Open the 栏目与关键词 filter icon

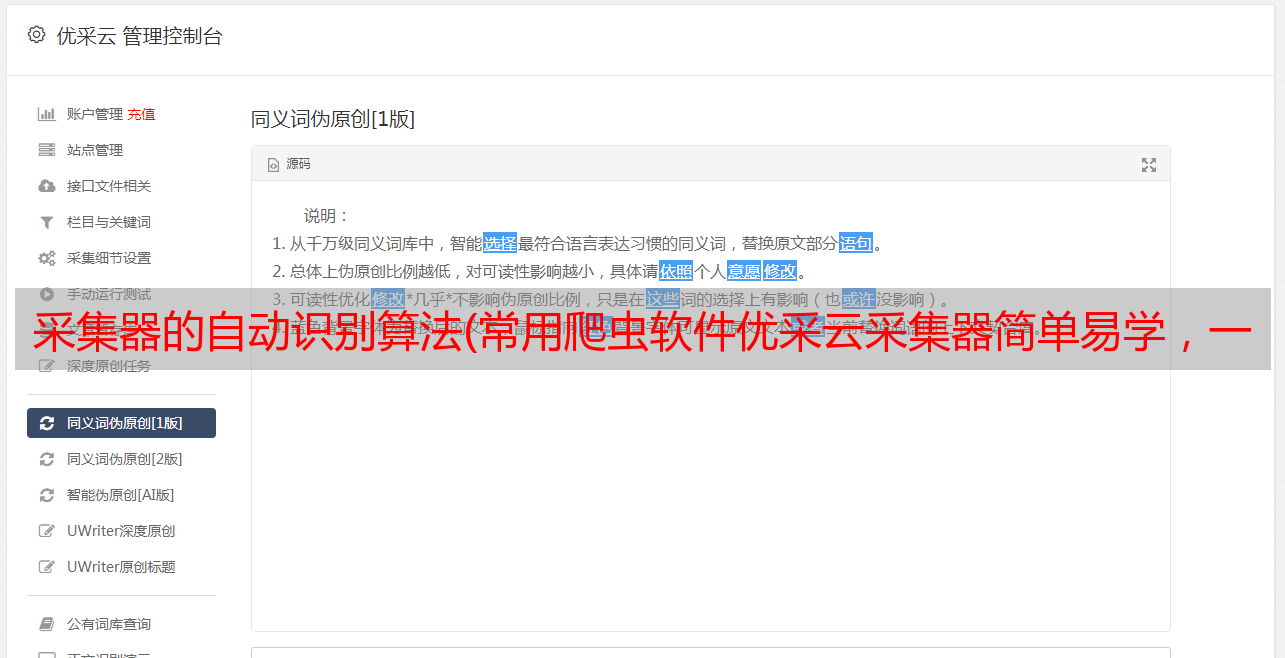tap(46, 222)
